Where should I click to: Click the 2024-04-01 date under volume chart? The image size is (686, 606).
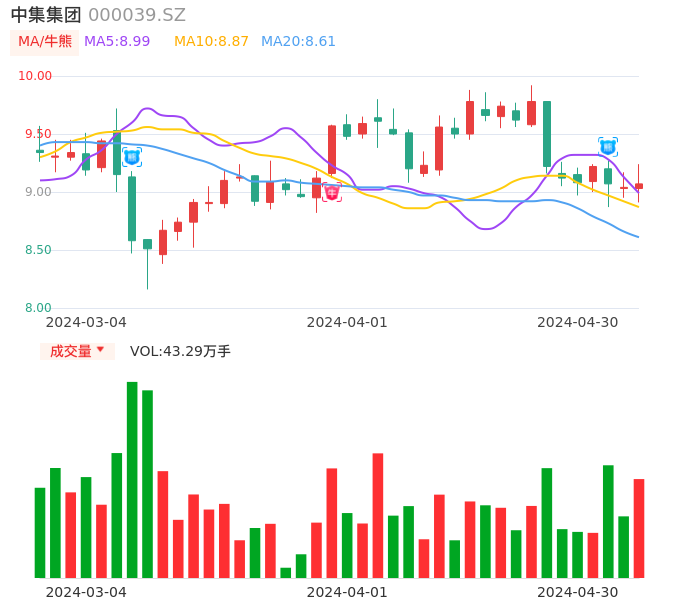[x=347, y=592]
